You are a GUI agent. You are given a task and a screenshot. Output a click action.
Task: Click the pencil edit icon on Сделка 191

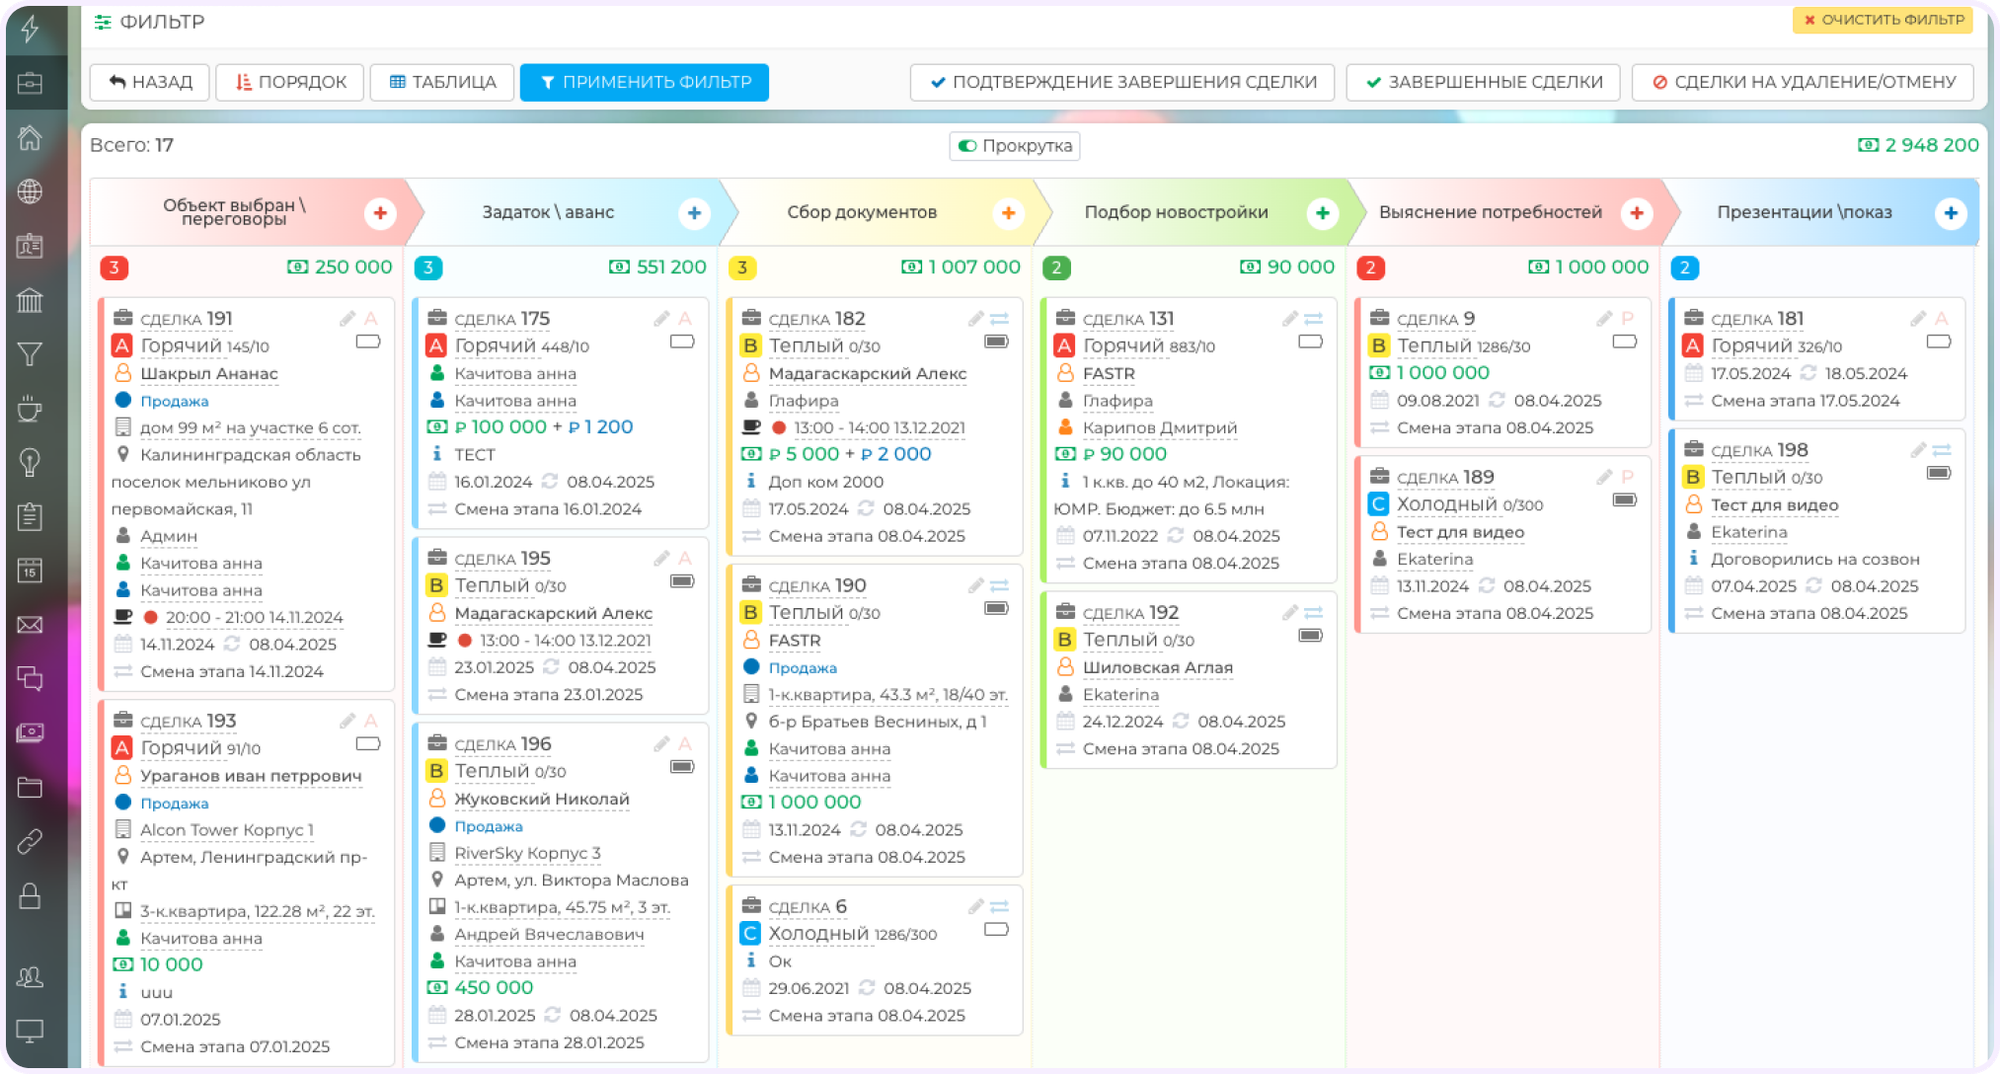[347, 319]
